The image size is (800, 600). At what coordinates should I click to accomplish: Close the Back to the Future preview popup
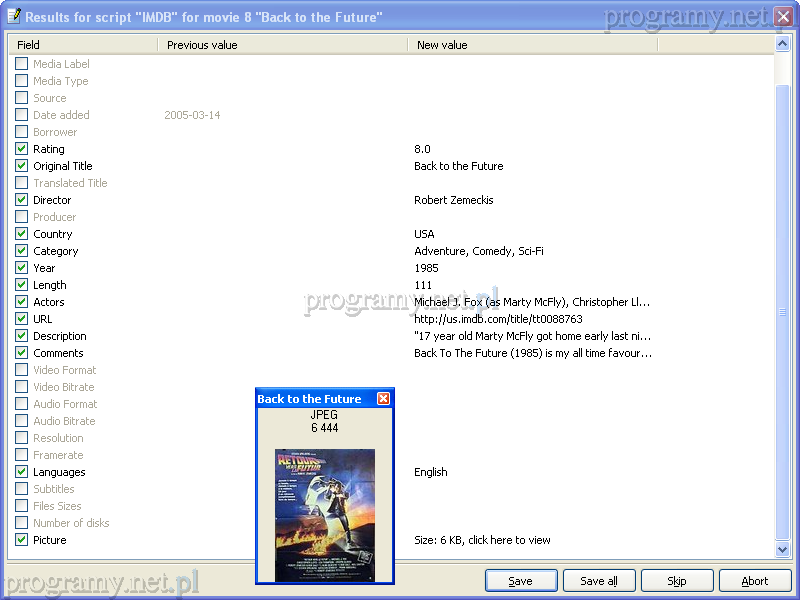coord(383,399)
